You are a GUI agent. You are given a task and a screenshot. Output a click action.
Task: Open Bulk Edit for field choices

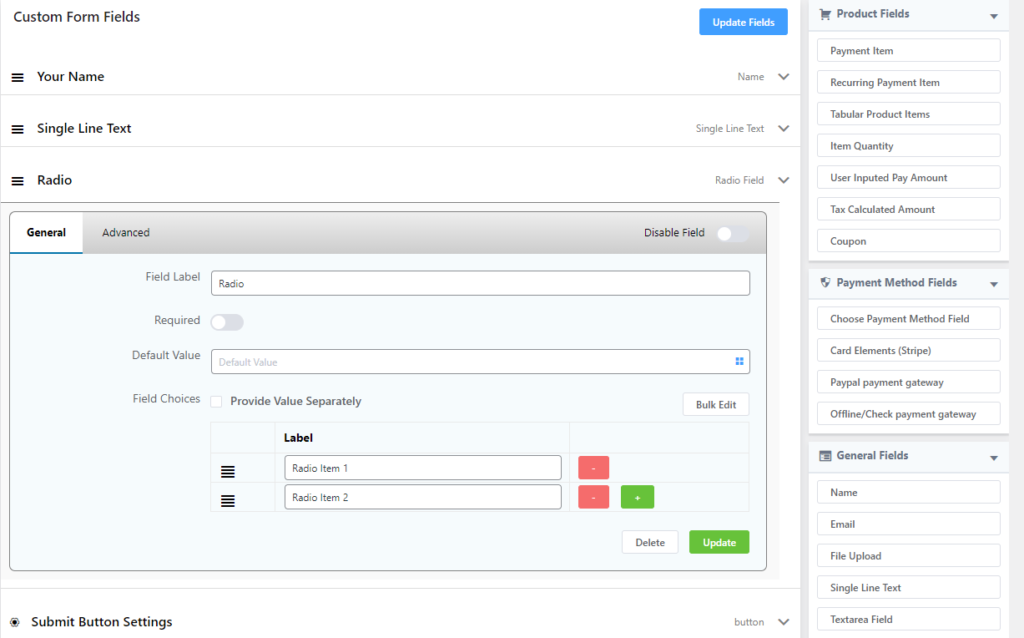coord(715,405)
